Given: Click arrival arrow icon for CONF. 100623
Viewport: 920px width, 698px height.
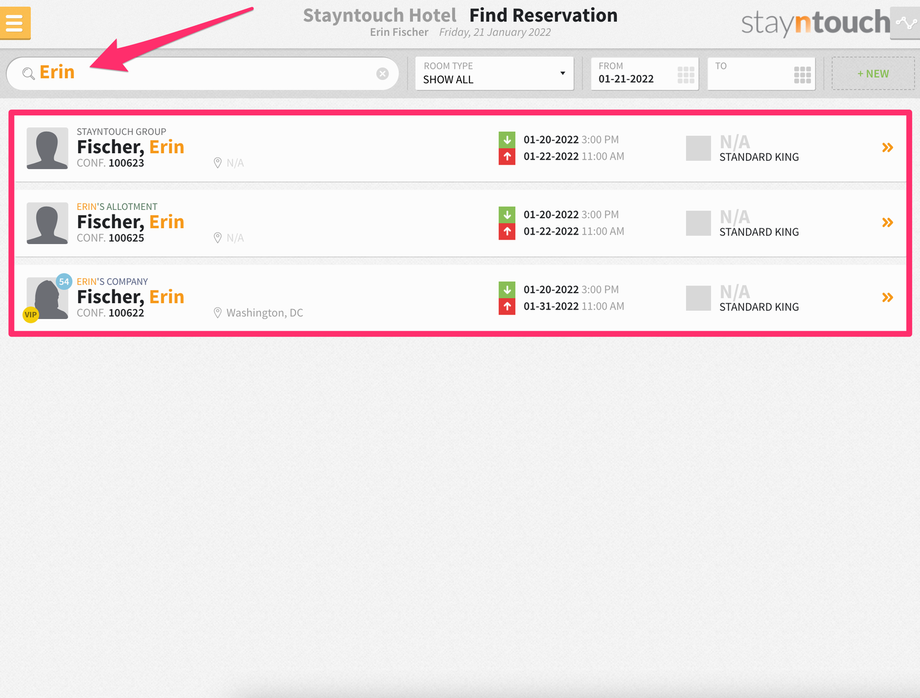Looking at the screenshot, I should [507, 140].
